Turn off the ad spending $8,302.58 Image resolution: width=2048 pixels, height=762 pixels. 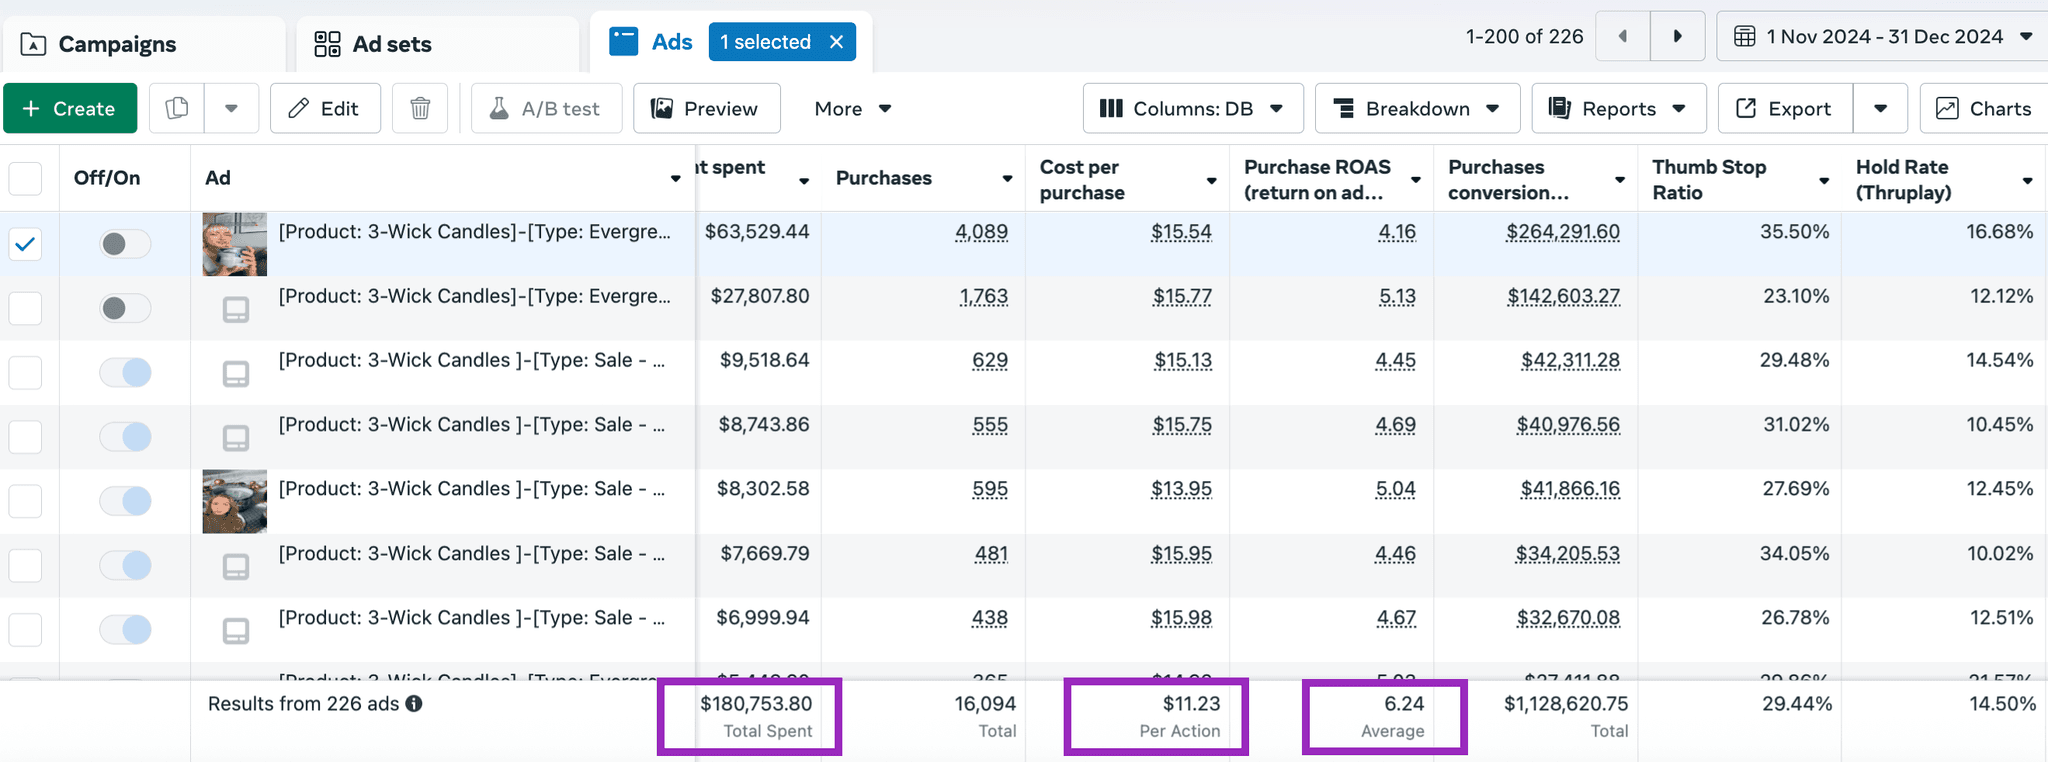pyautogui.click(x=125, y=501)
